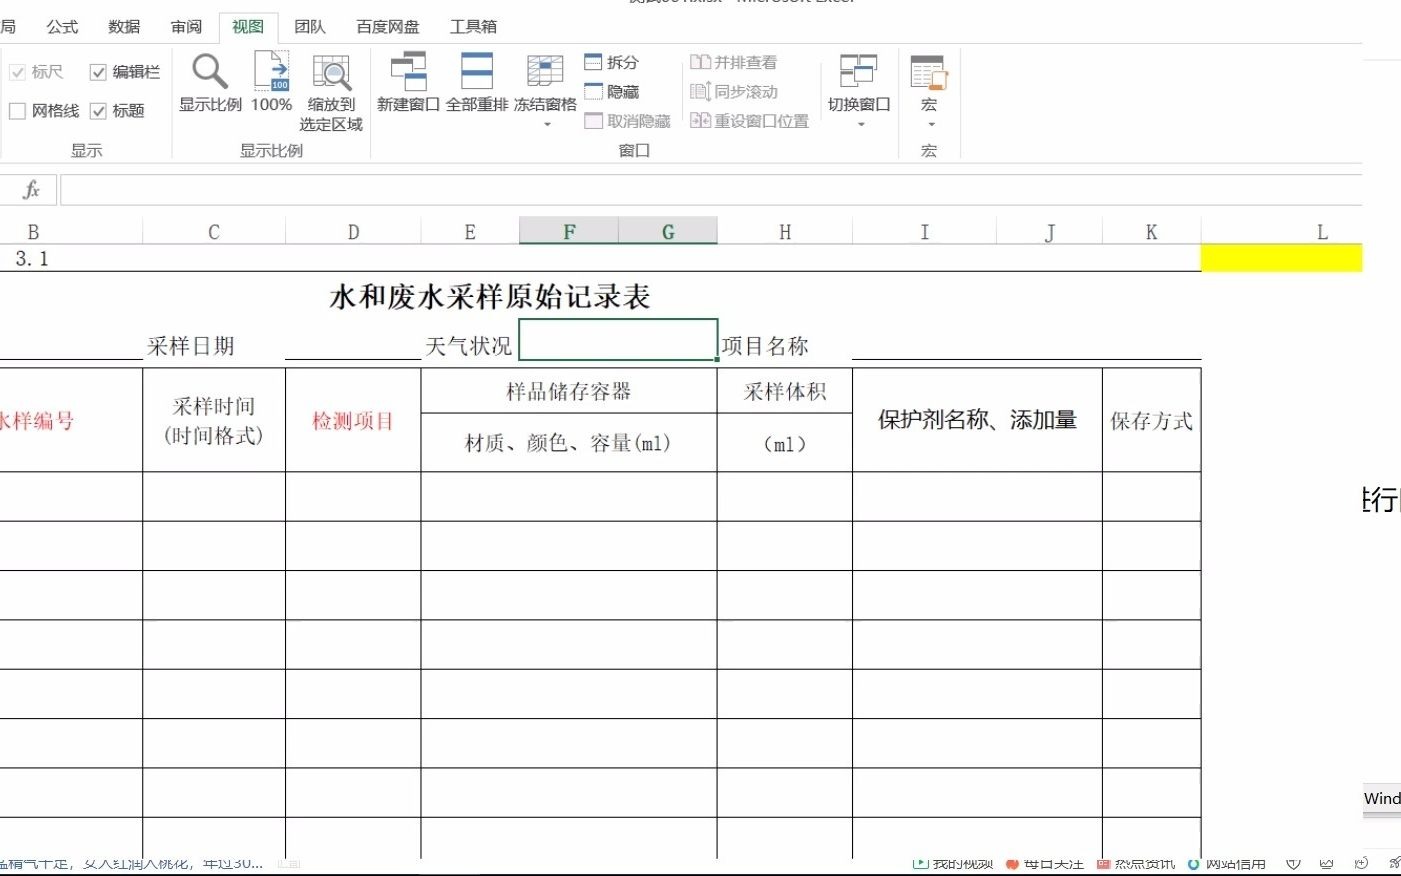Switch to the 数据 ribbon tab
The image size is (1401, 876).
pos(122,27)
